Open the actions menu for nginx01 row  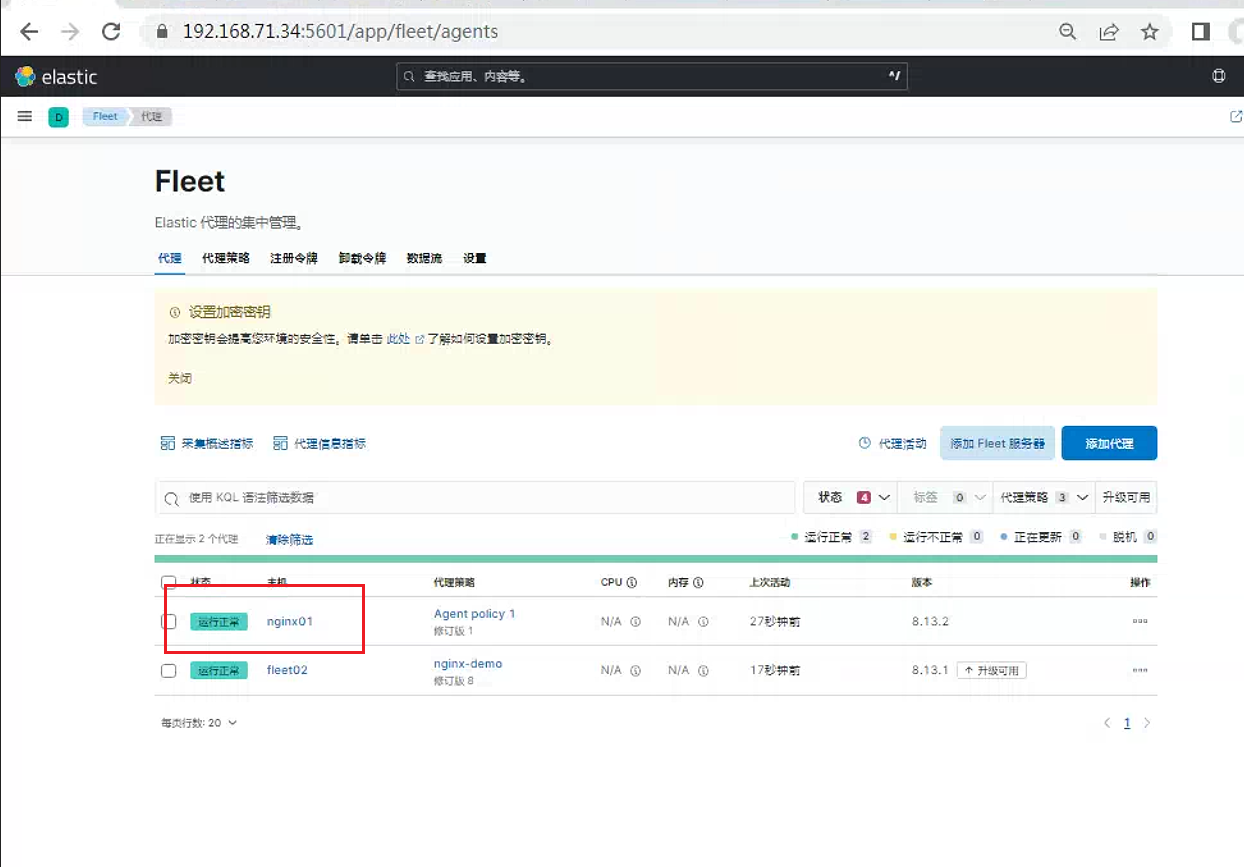pyautogui.click(x=1140, y=621)
